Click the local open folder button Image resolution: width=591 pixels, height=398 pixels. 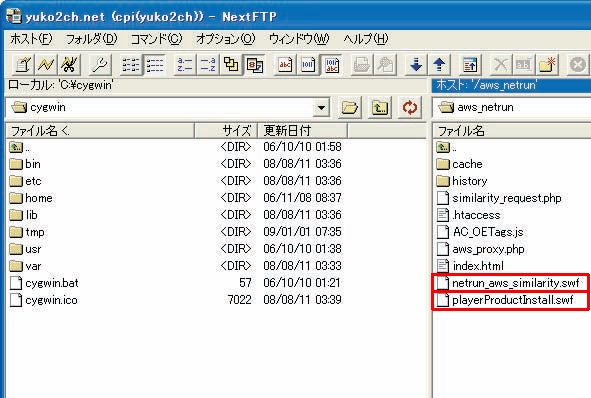[x=349, y=108]
